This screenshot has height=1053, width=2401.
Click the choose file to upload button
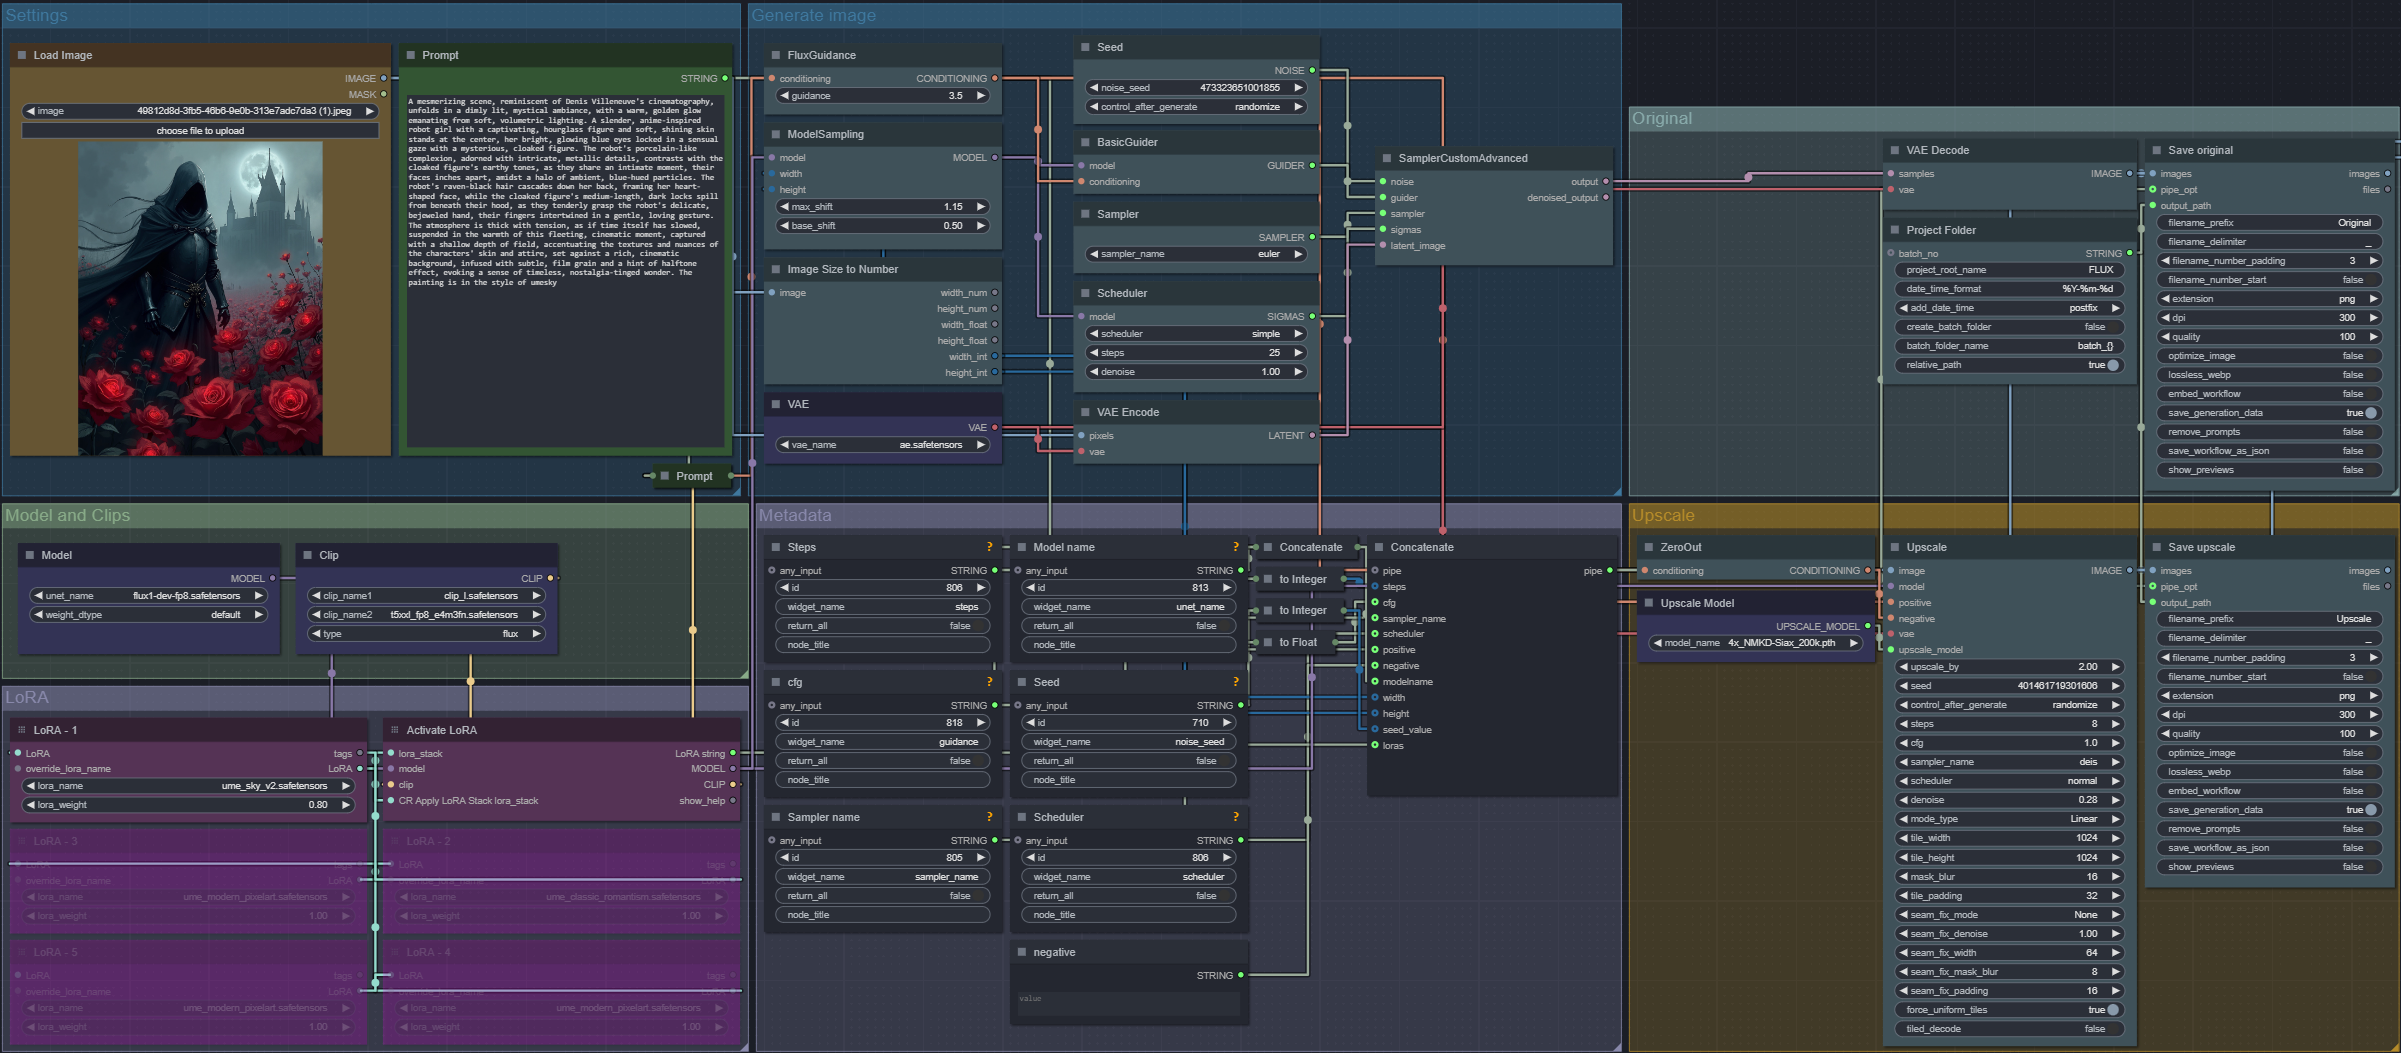coord(200,131)
